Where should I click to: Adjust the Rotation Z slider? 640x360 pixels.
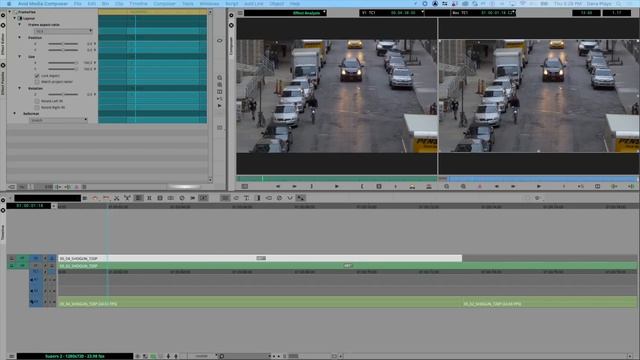click(x=63, y=94)
